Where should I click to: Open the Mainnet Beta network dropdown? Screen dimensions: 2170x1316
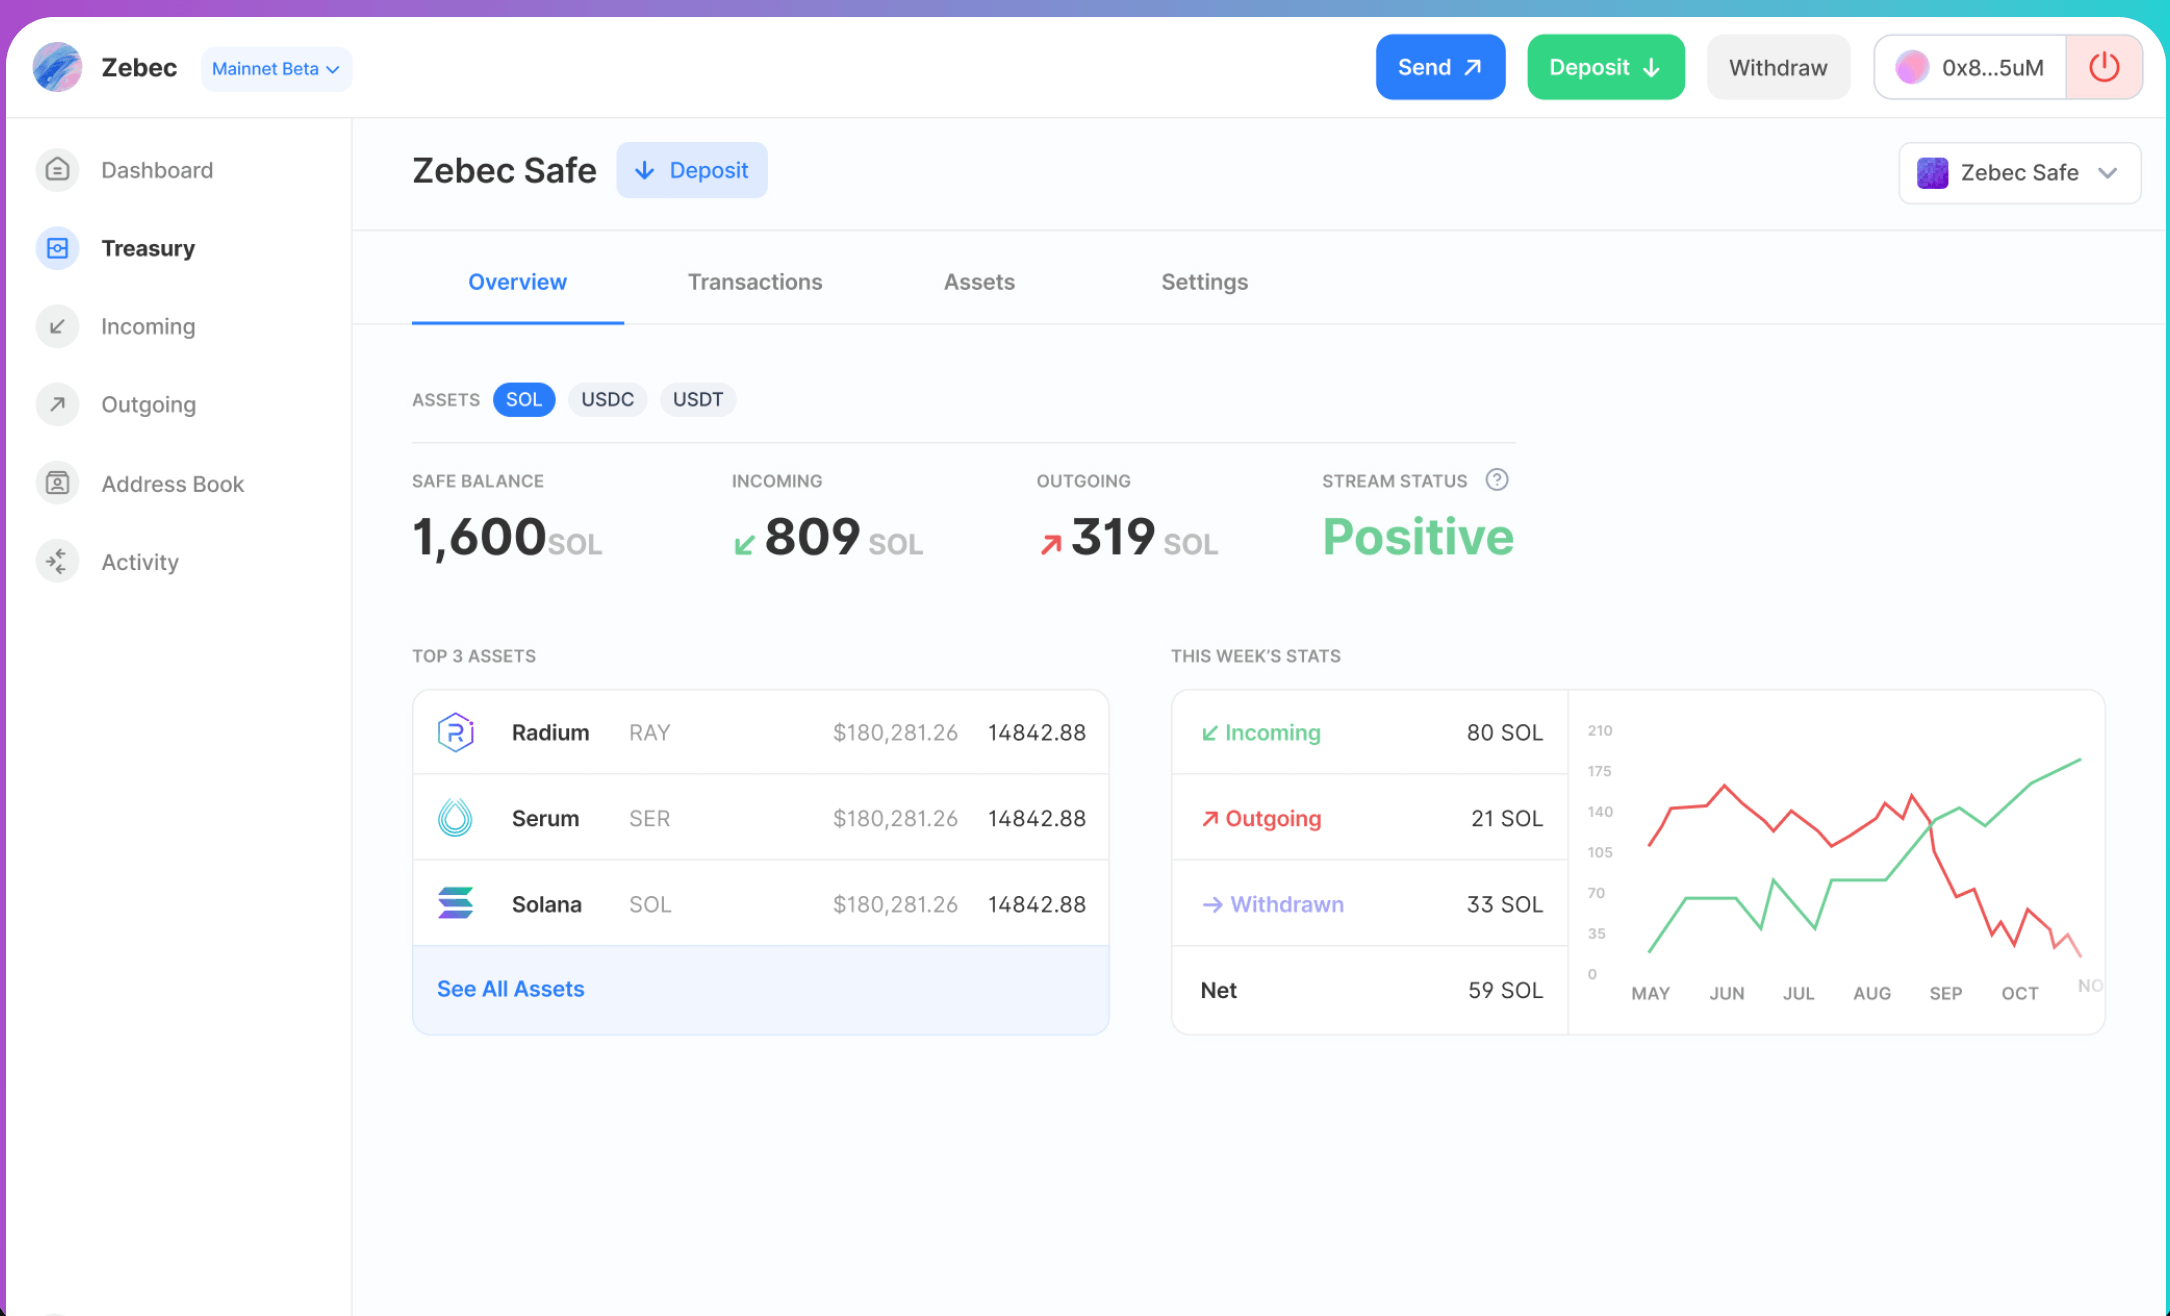coord(276,68)
